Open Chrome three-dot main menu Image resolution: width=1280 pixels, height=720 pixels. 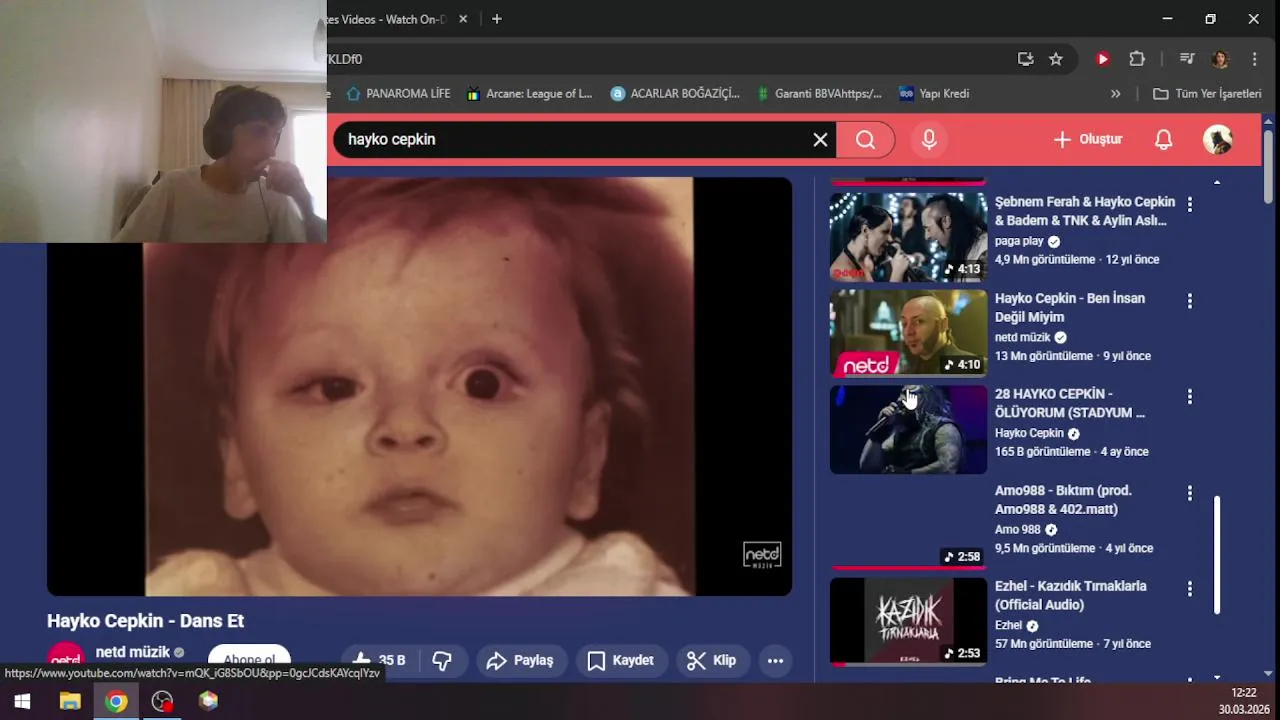click(x=1254, y=59)
